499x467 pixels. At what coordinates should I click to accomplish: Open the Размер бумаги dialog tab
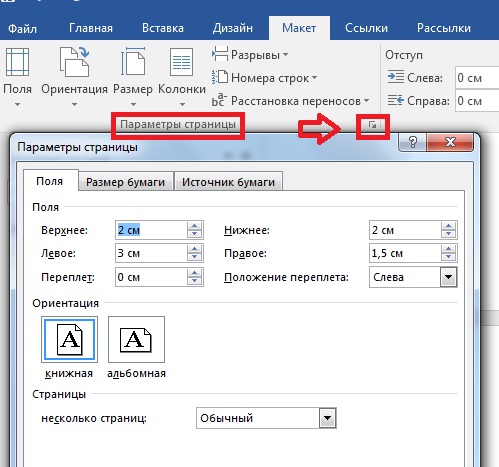125,182
